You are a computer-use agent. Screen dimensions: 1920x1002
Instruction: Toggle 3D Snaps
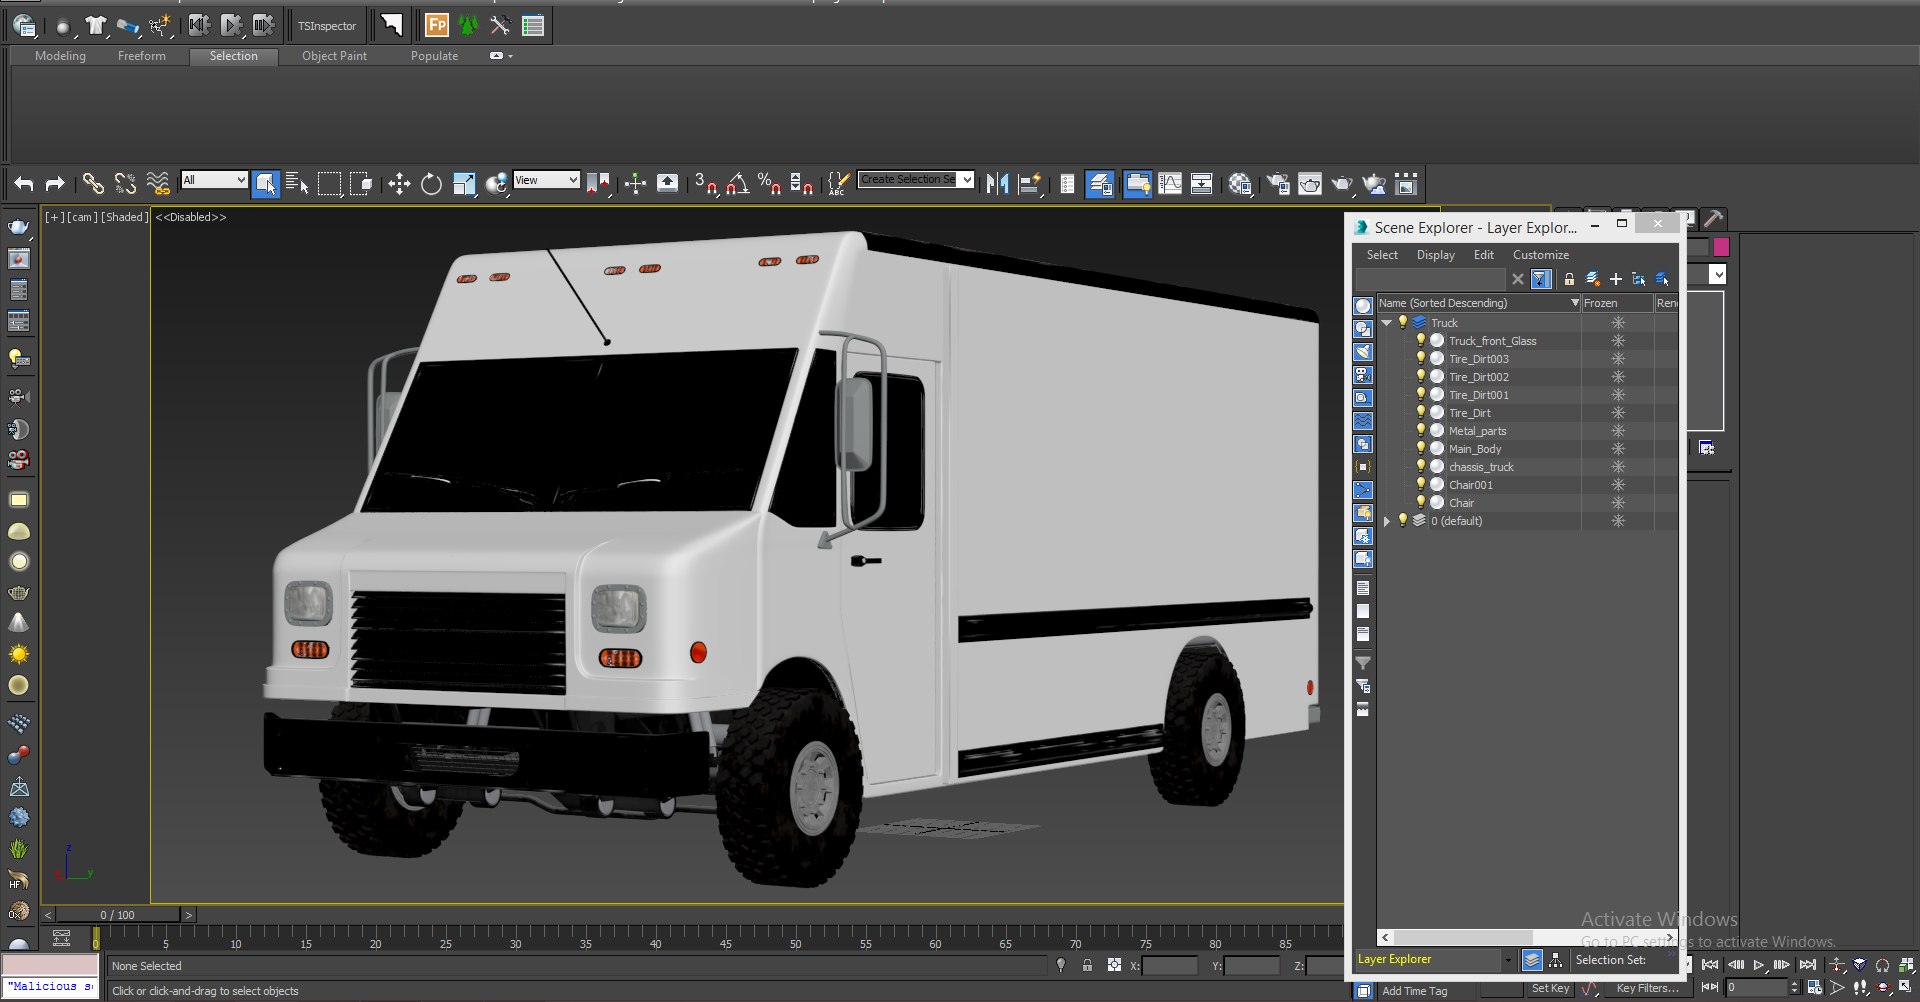coord(707,183)
